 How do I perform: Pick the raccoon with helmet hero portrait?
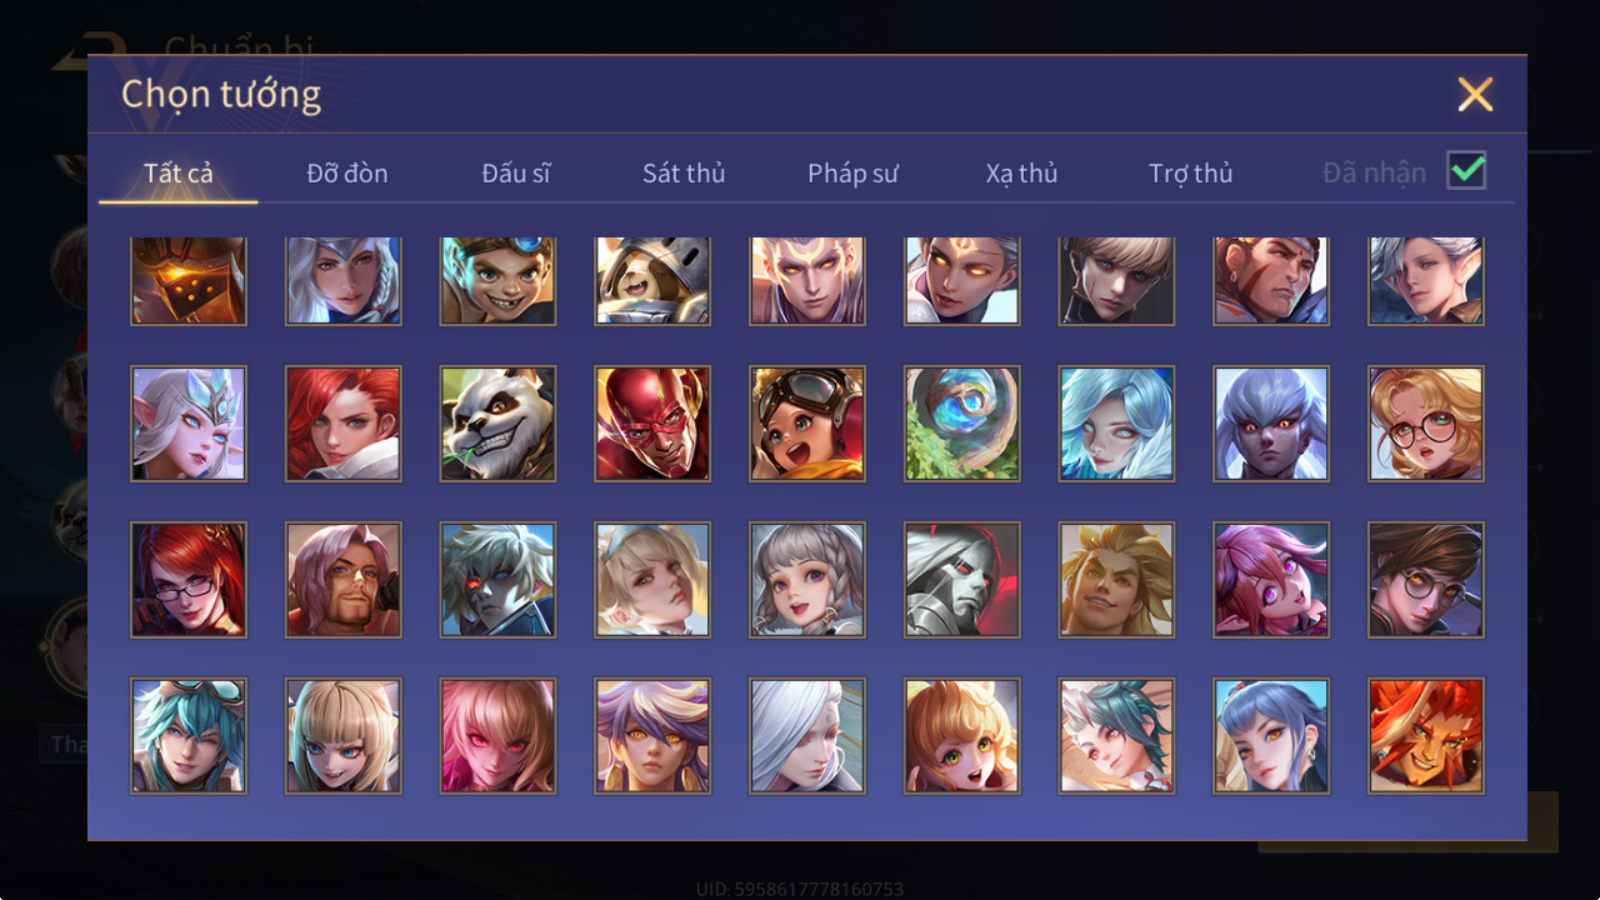click(652, 281)
